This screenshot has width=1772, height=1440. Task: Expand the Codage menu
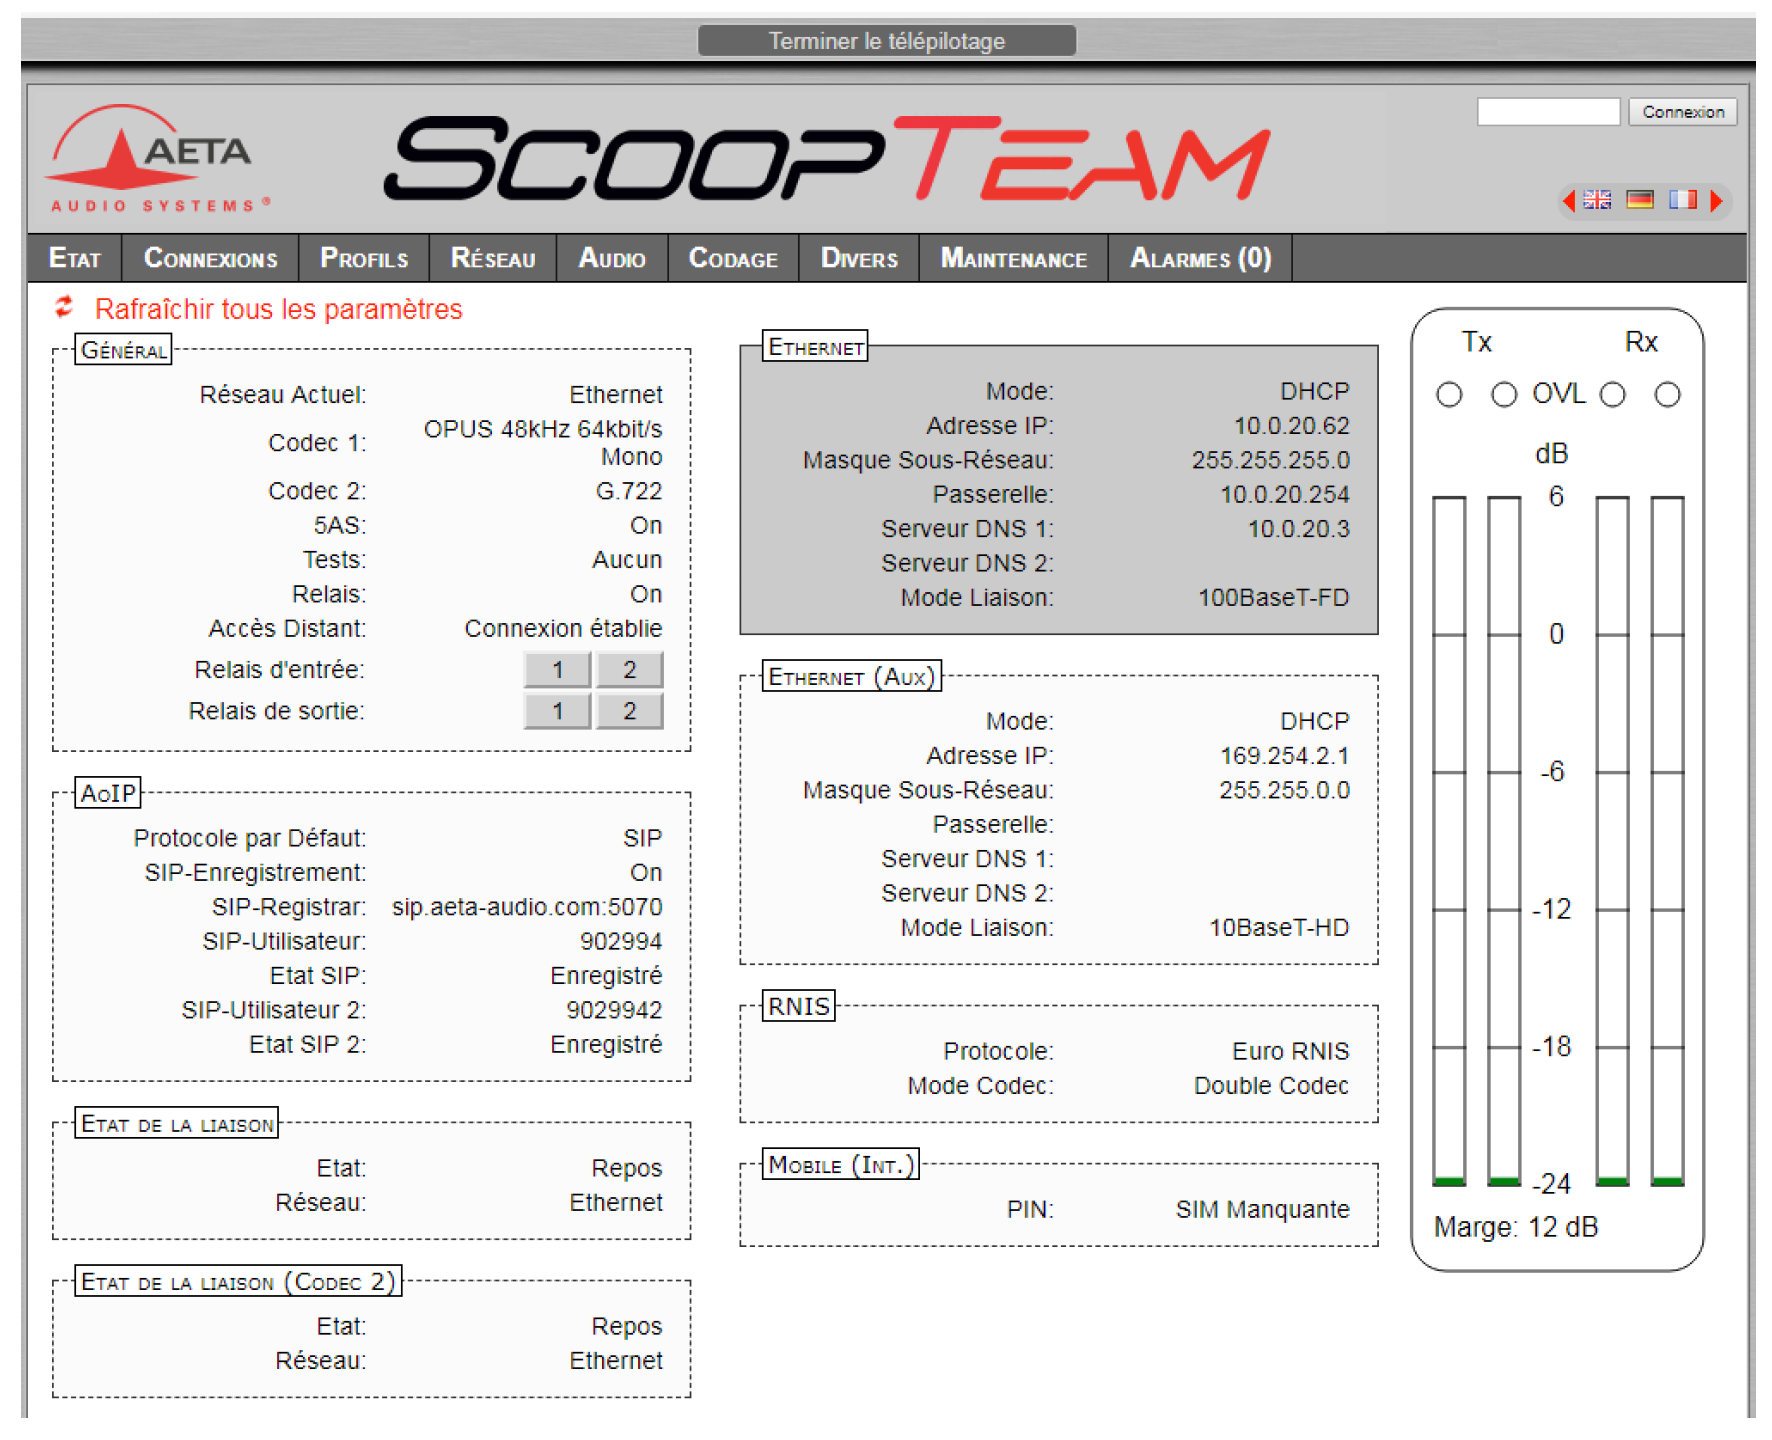coord(733,259)
